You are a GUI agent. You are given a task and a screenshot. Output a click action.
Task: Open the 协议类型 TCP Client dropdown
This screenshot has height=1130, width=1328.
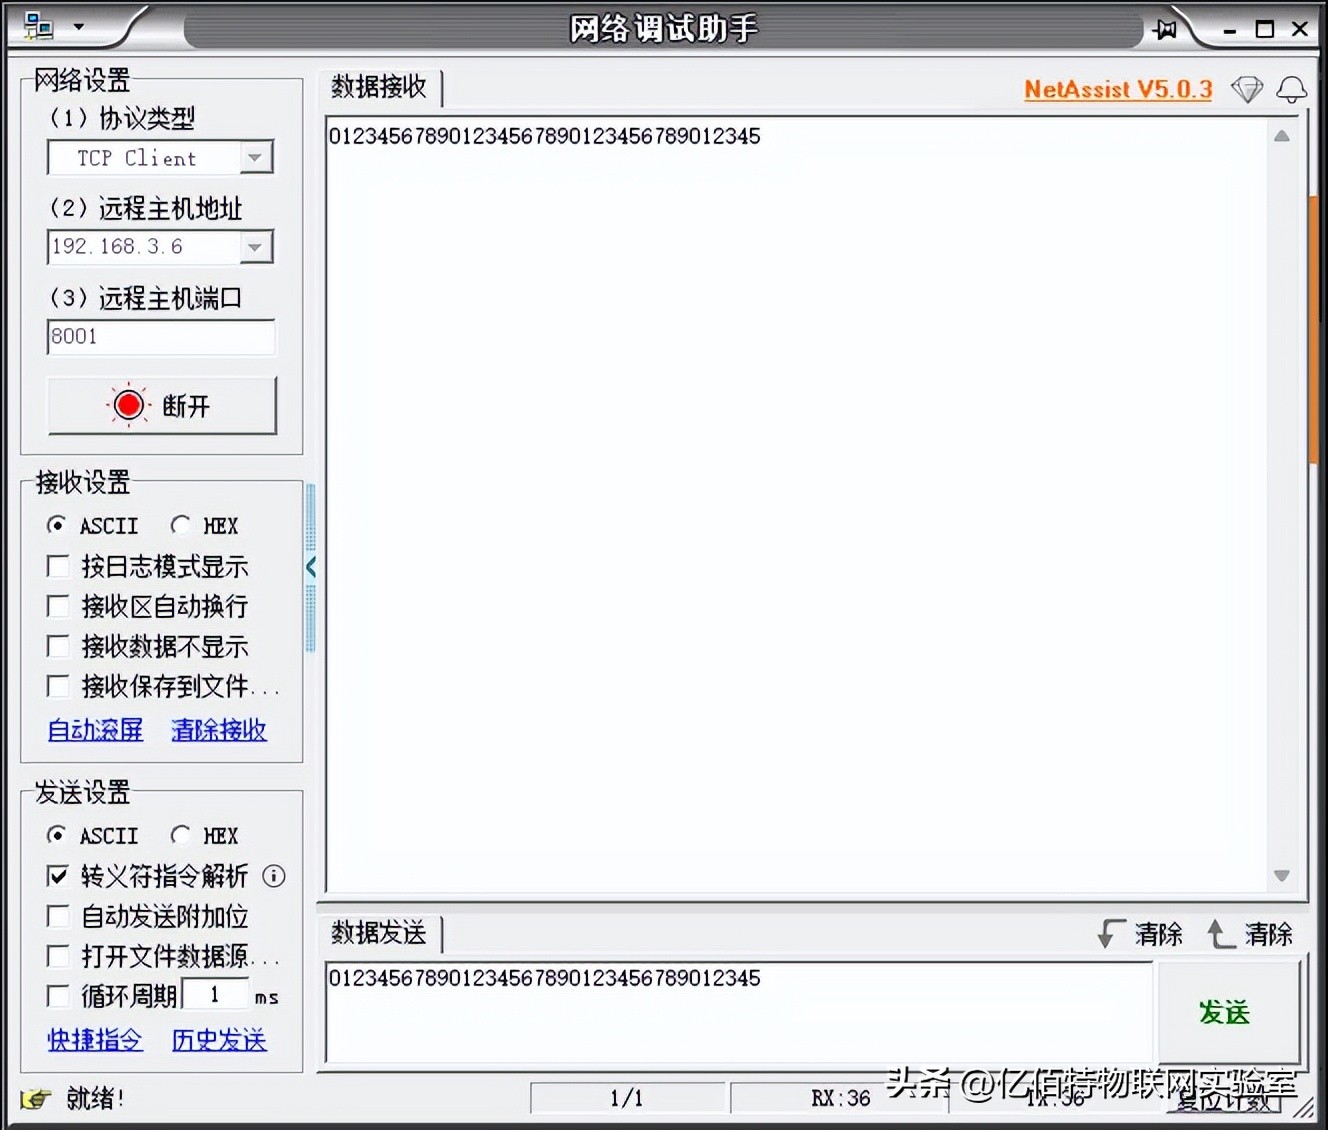tap(256, 157)
